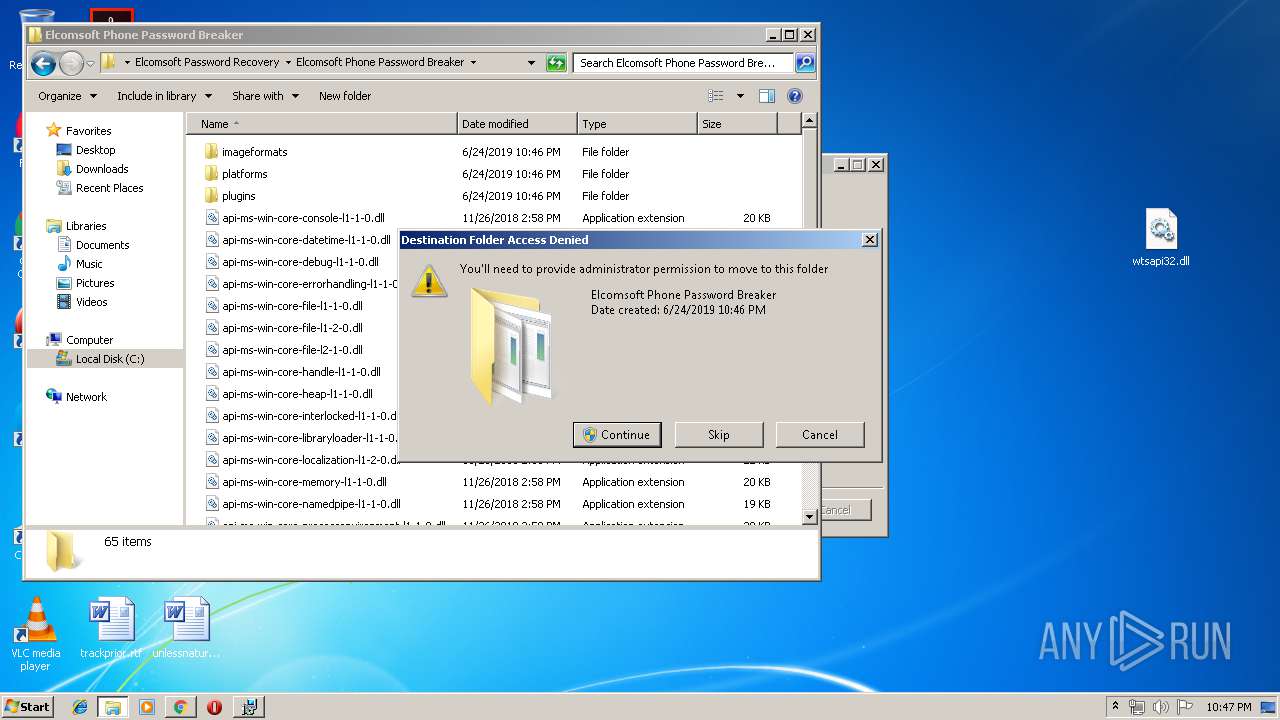Select the trackprior.rtf desktop document
The height and width of the screenshot is (720, 1280).
[111, 628]
